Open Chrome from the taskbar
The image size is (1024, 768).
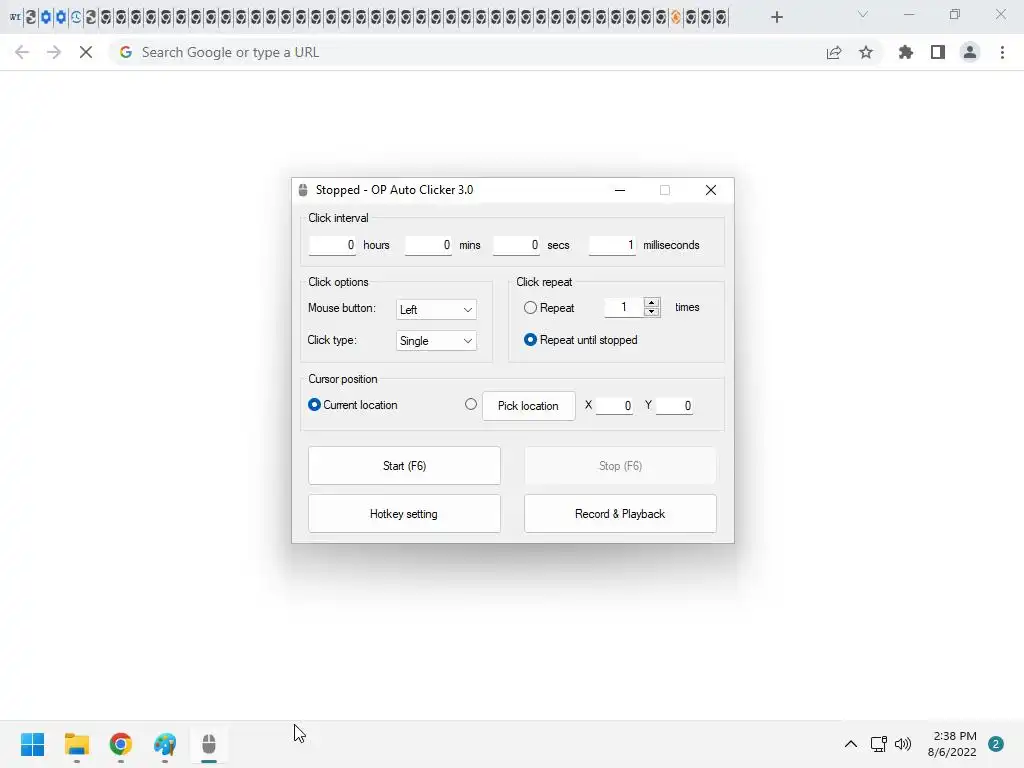pos(121,744)
